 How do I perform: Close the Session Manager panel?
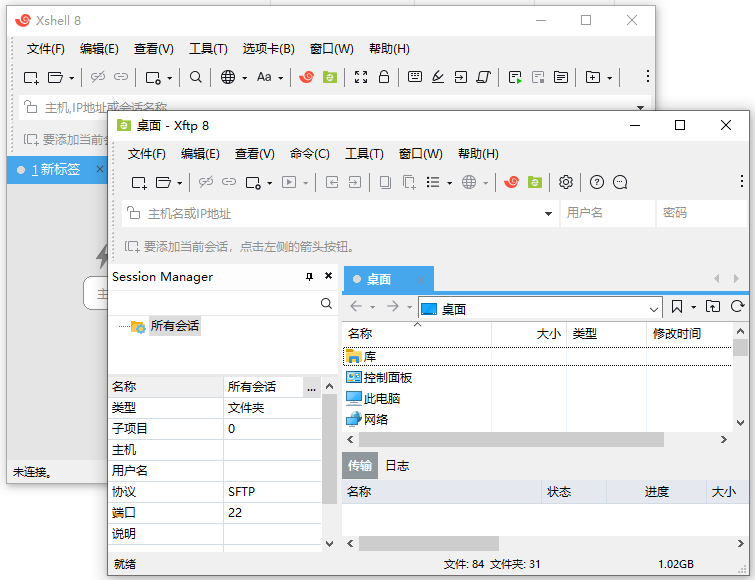328,276
